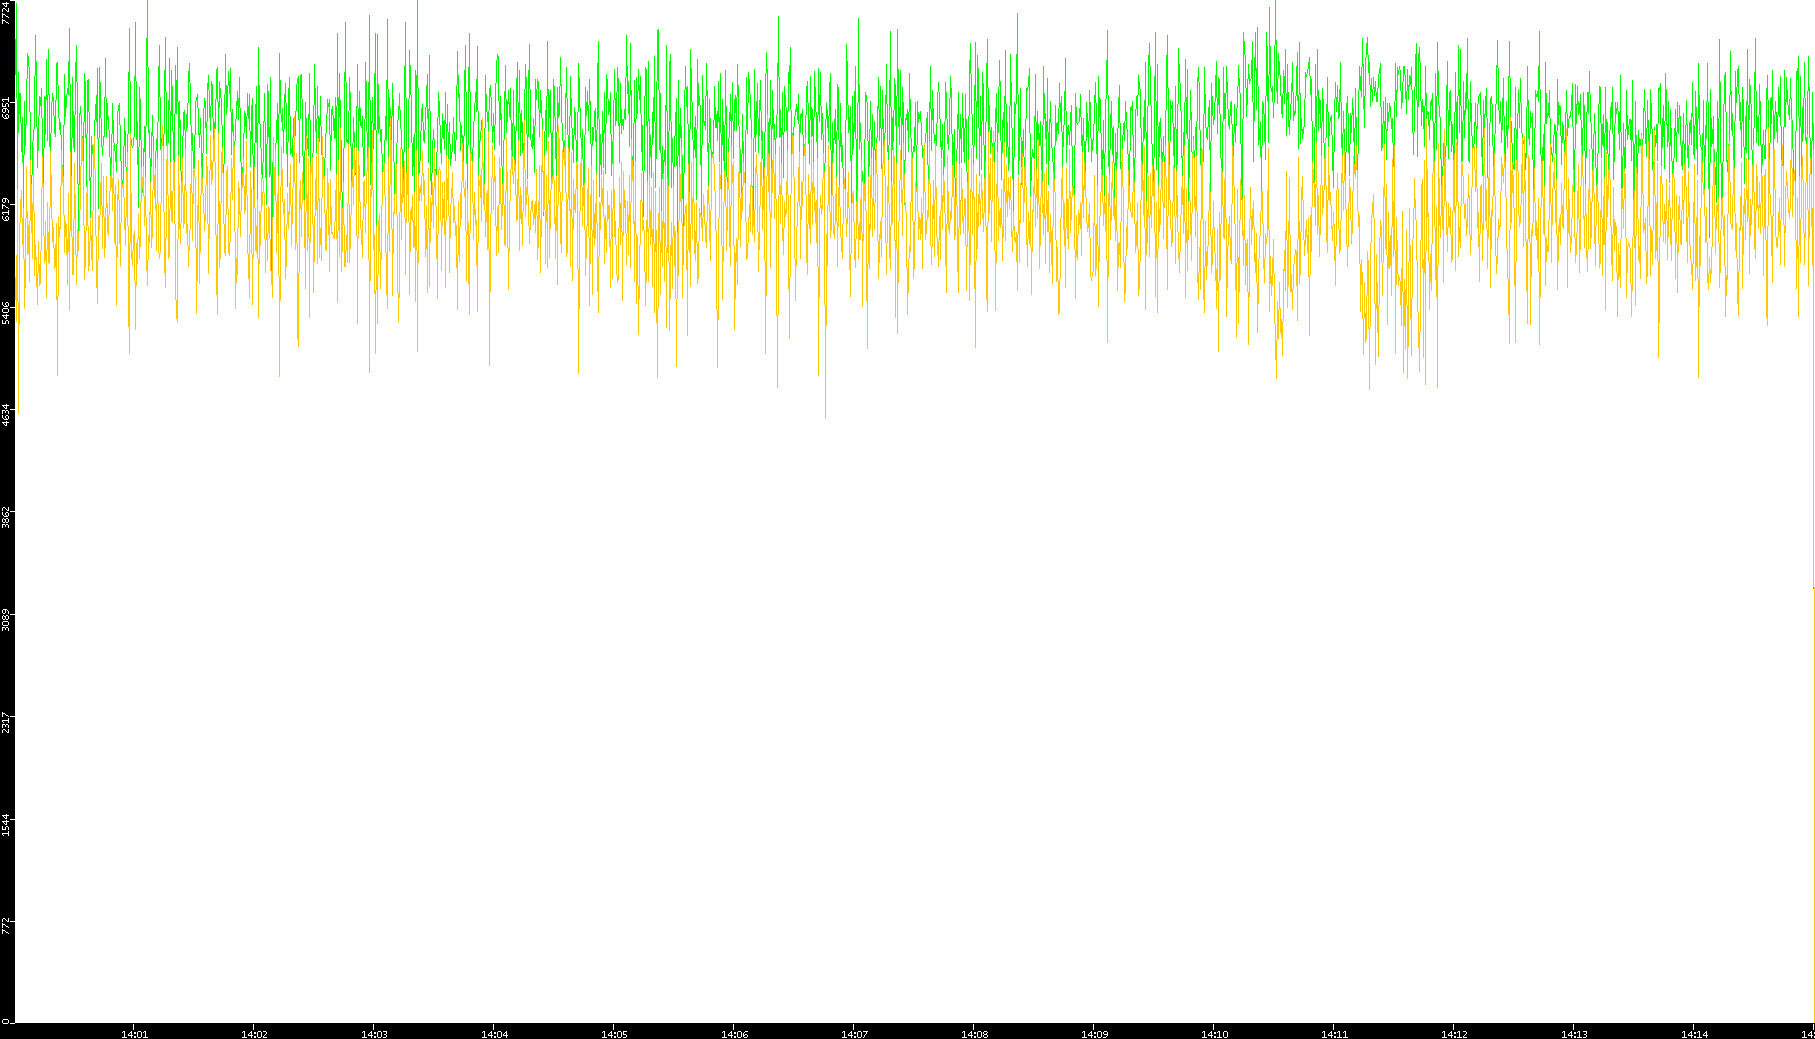The width and height of the screenshot is (1815, 1039).
Task: Click the 14:12 time axis label
Action: (1454, 1034)
